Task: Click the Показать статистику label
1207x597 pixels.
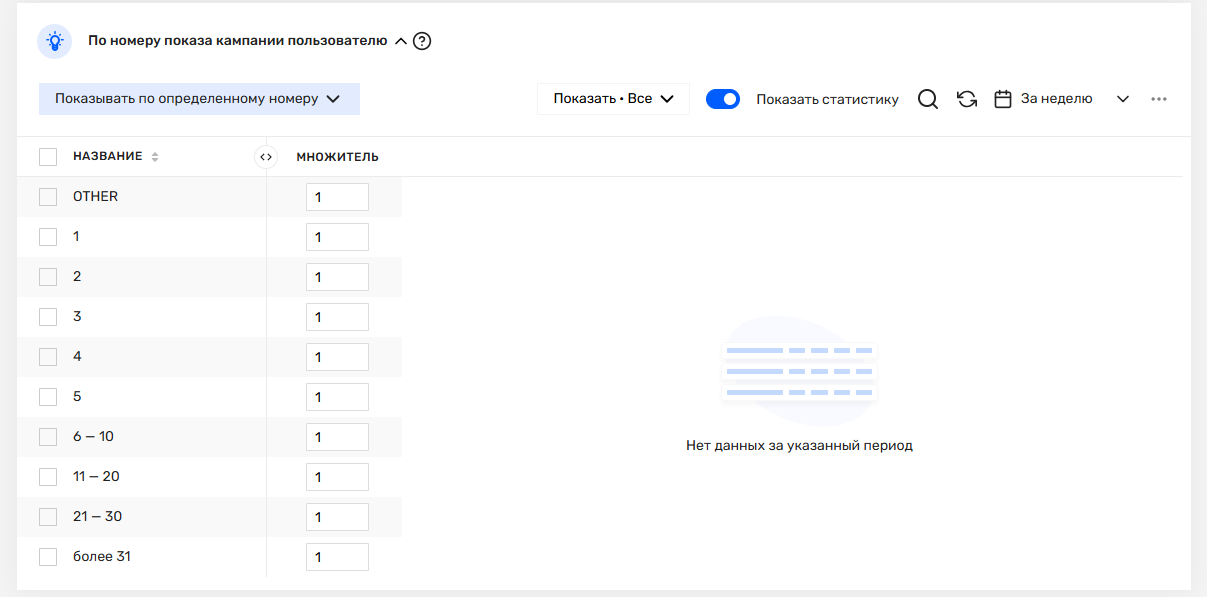Action: [x=828, y=99]
